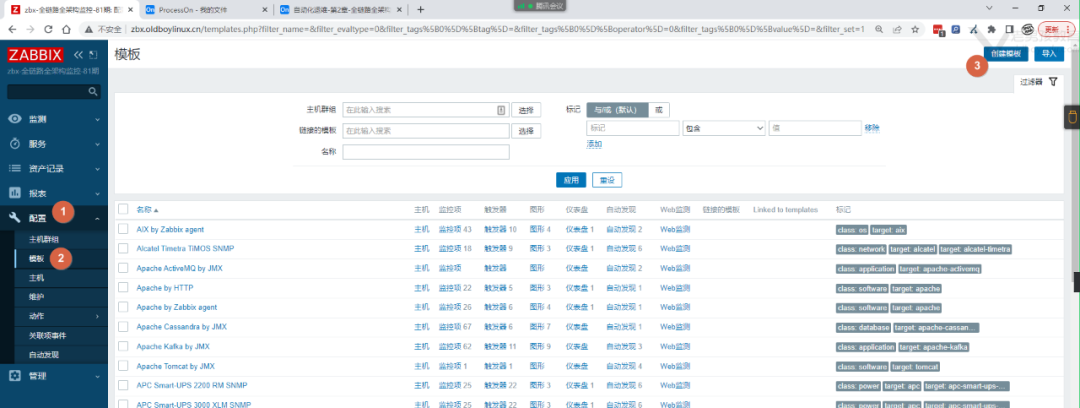
Task: Click the 导入 button
Action: click(1049, 54)
